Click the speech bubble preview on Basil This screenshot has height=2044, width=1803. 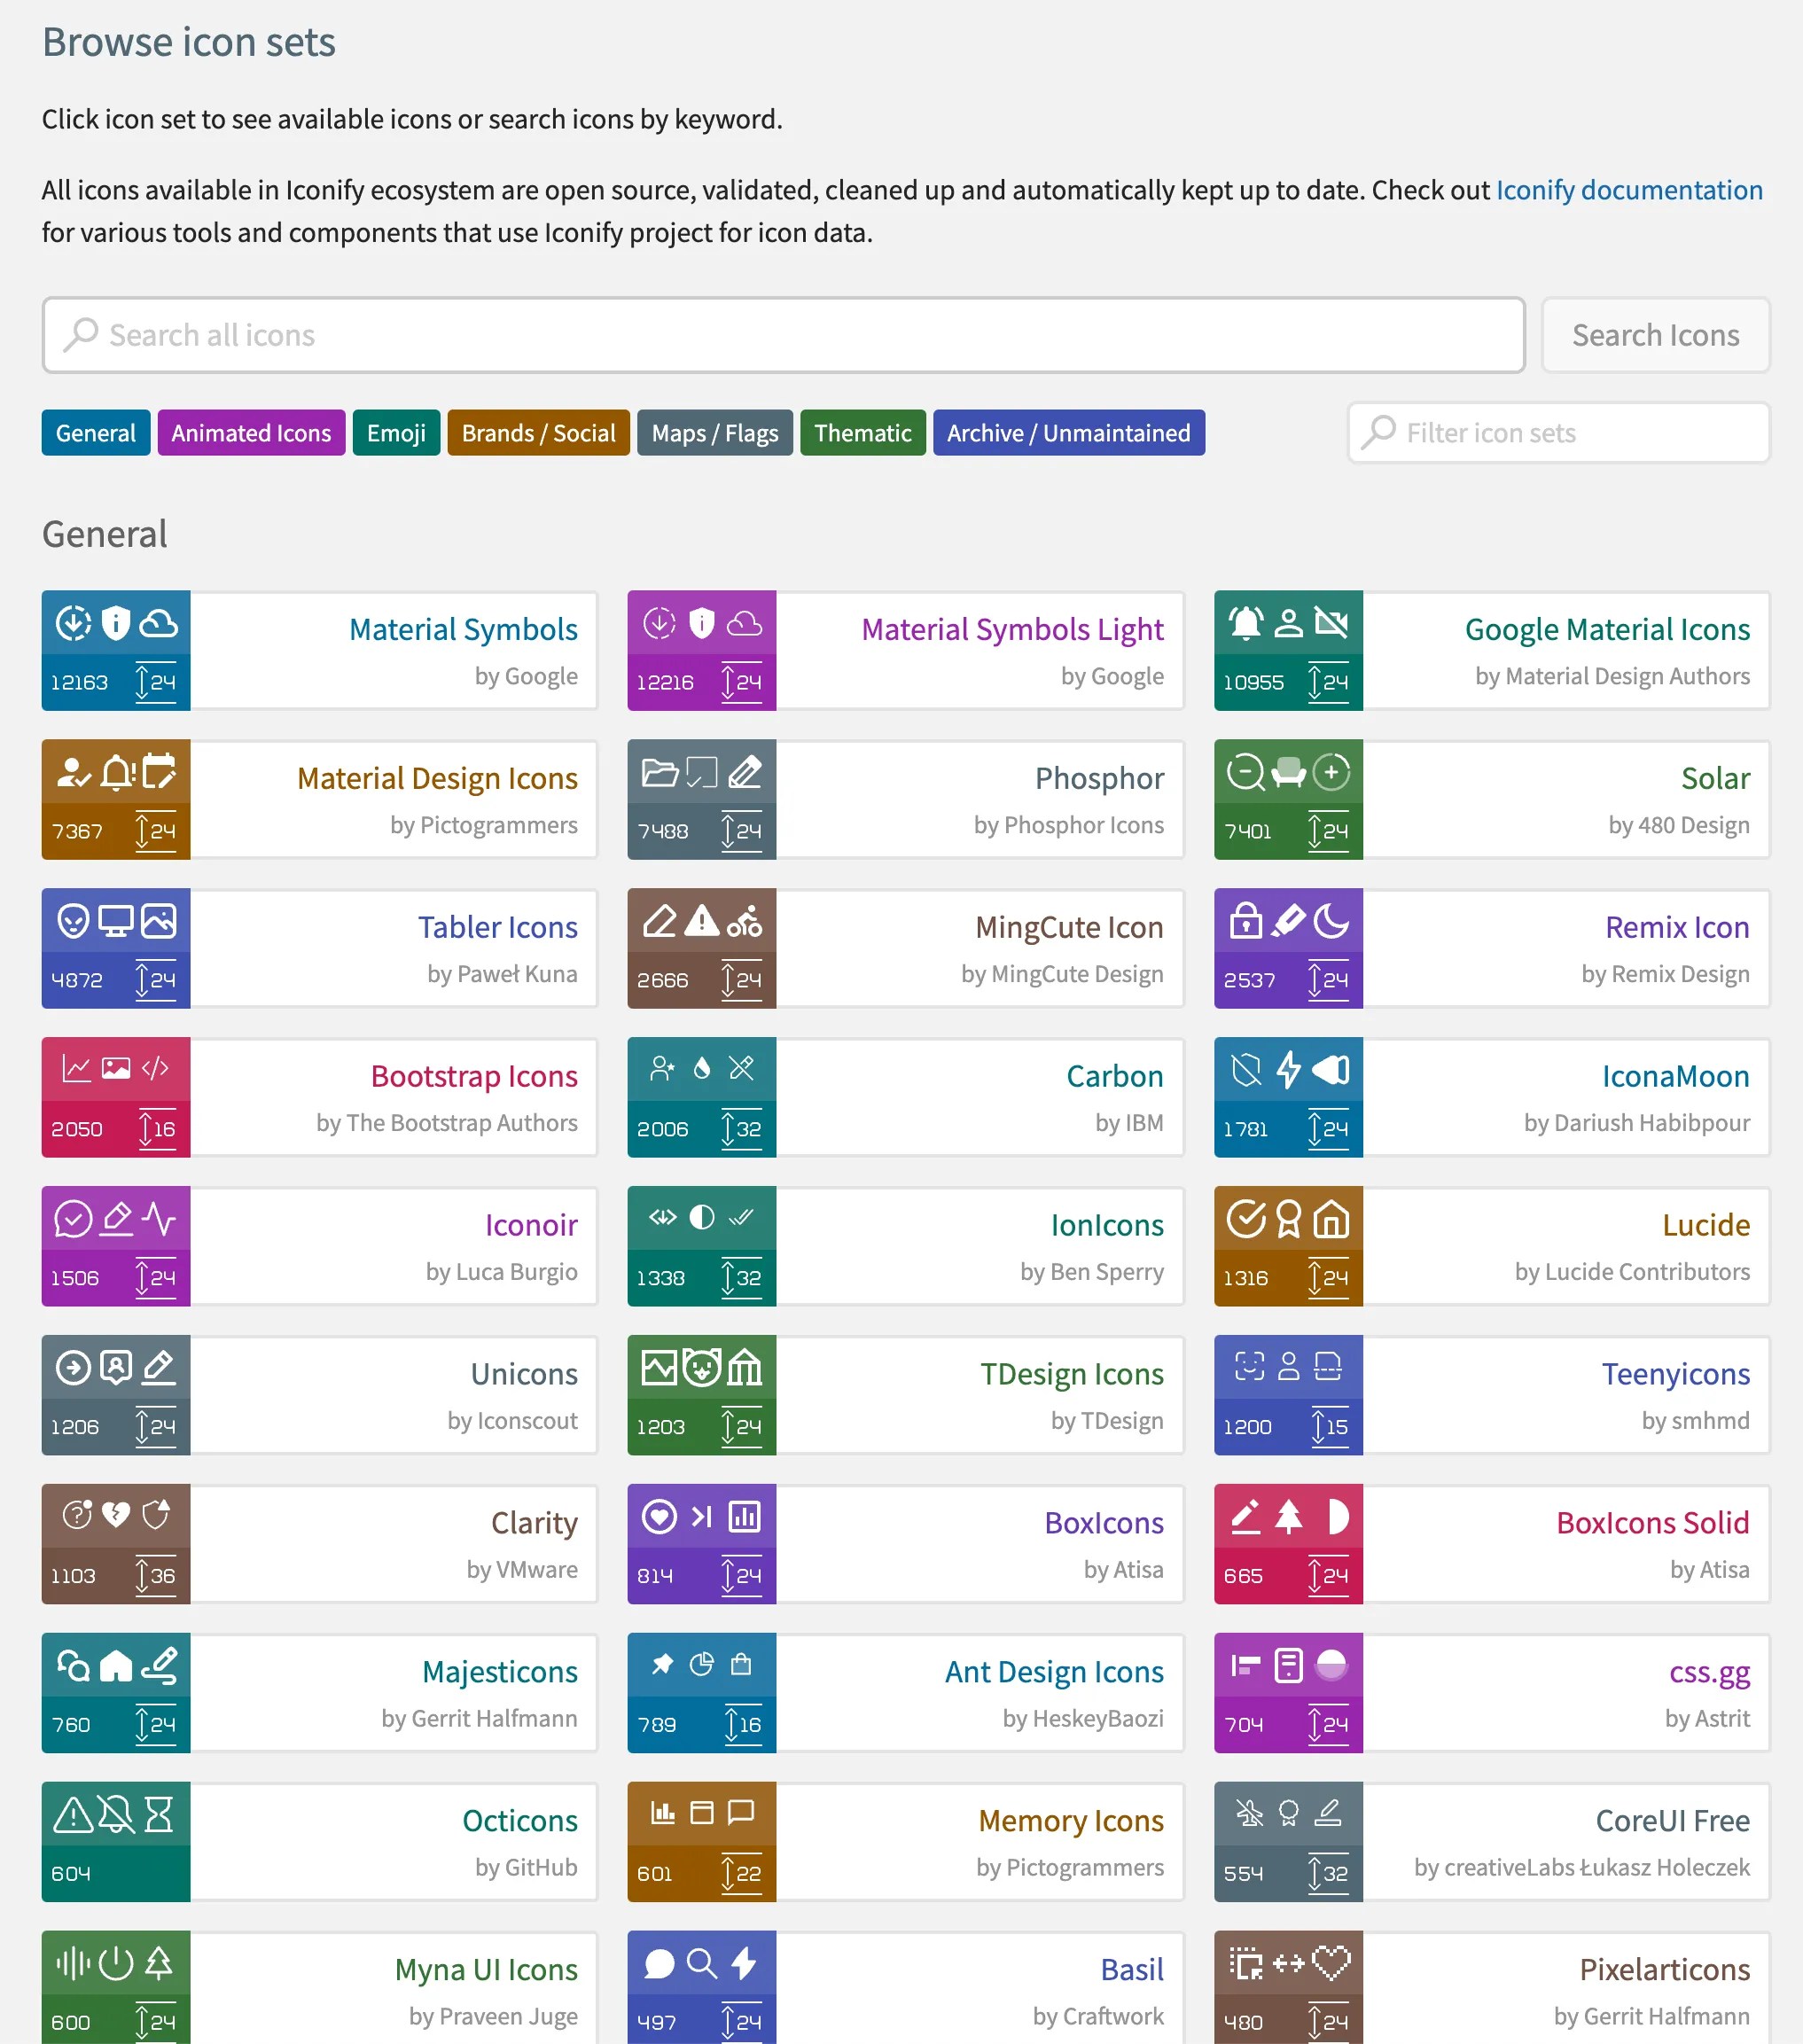(659, 1963)
